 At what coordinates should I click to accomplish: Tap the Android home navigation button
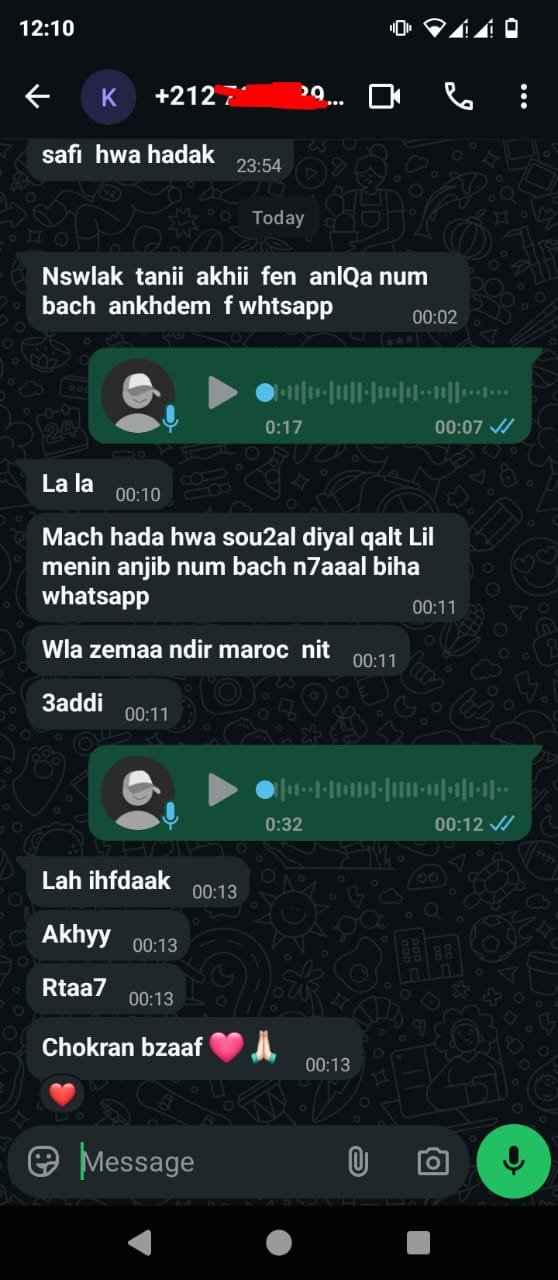click(x=279, y=1242)
